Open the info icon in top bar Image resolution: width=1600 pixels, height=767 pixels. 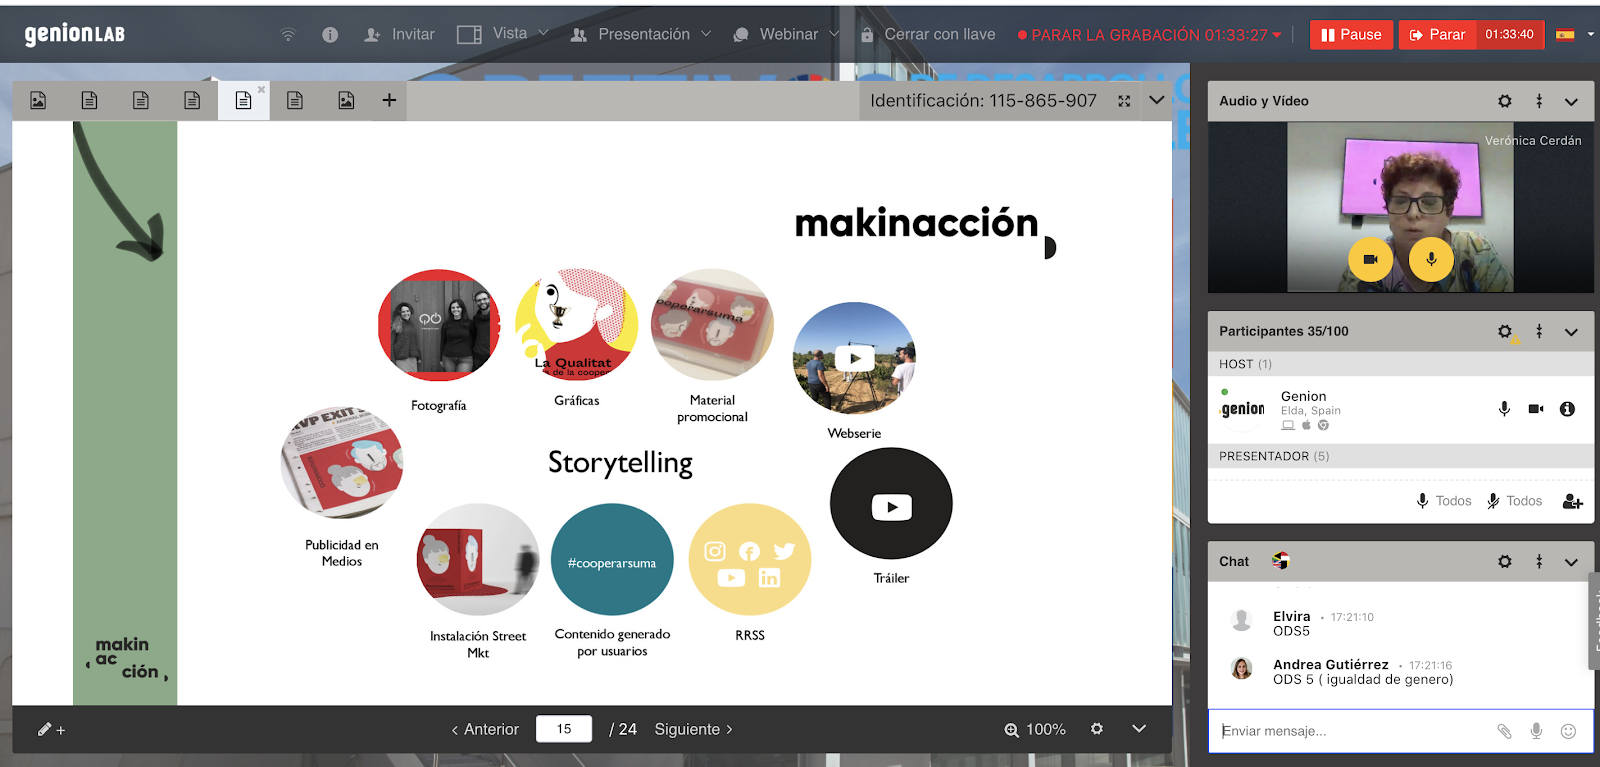[330, 34]
